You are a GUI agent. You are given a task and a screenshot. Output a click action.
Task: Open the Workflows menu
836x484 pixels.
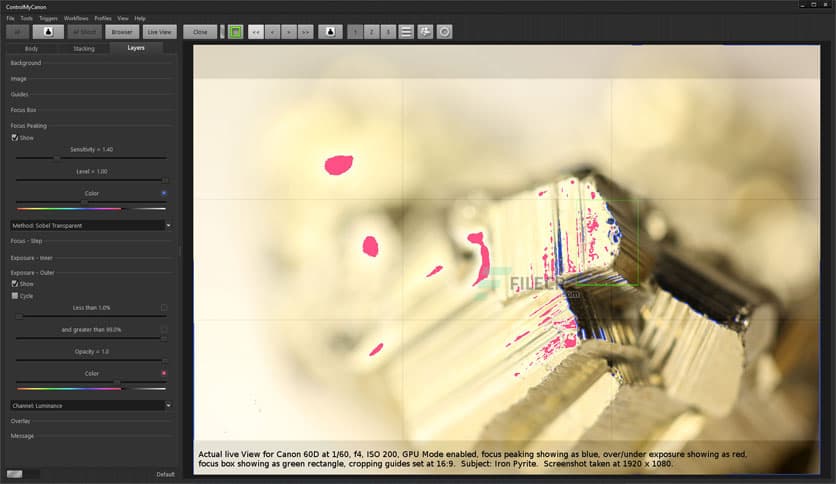pos(76,18)
